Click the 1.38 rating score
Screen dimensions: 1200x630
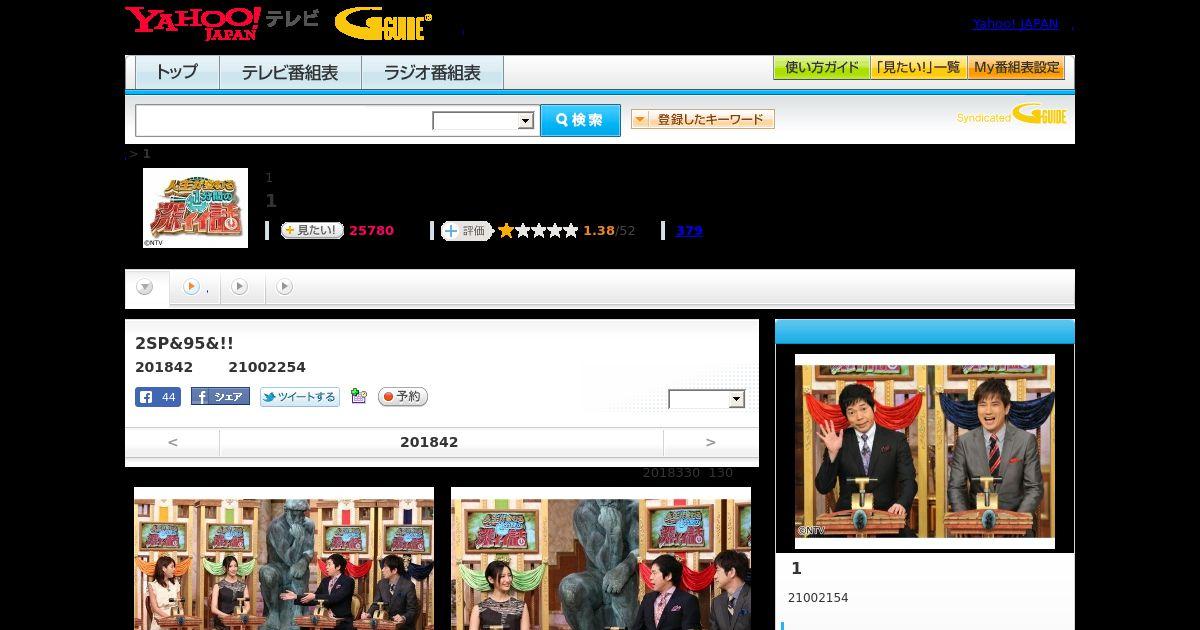[599, 231]
